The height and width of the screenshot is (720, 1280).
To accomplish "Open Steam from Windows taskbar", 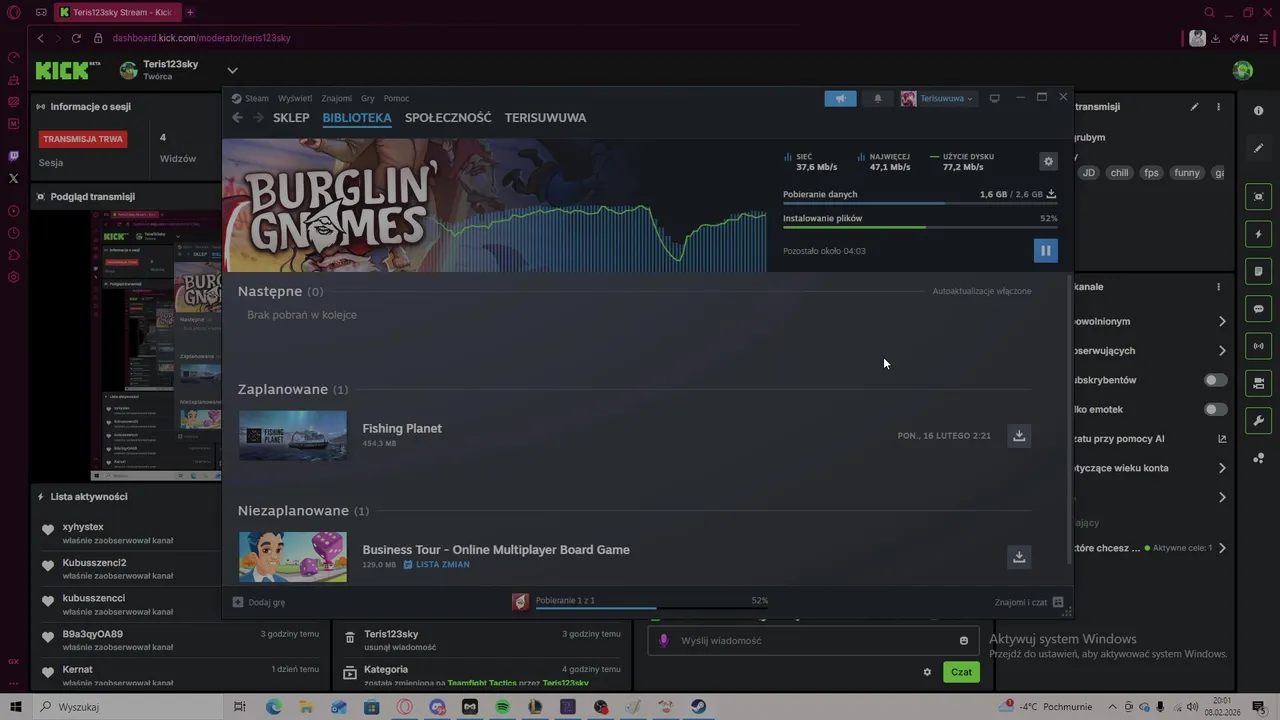I will pos(698,707).
